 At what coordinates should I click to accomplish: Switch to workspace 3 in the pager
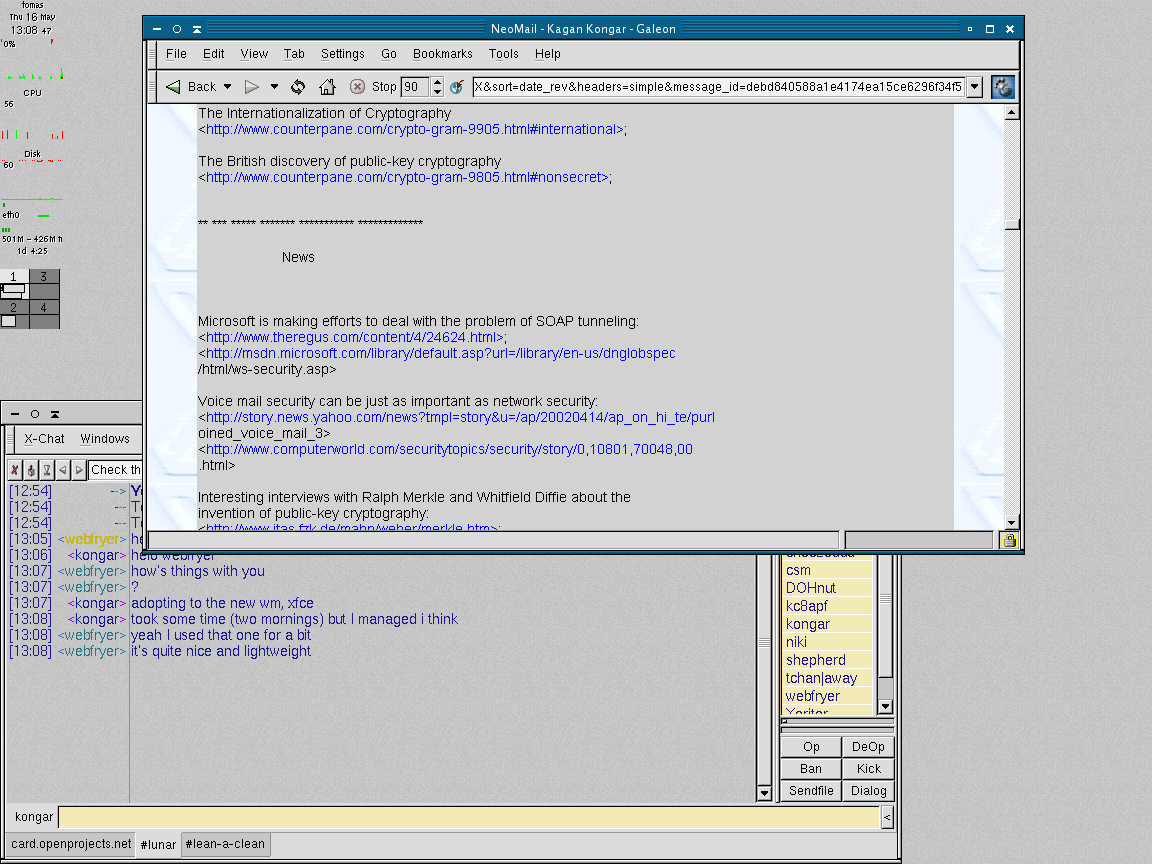(x=44, y=277)
